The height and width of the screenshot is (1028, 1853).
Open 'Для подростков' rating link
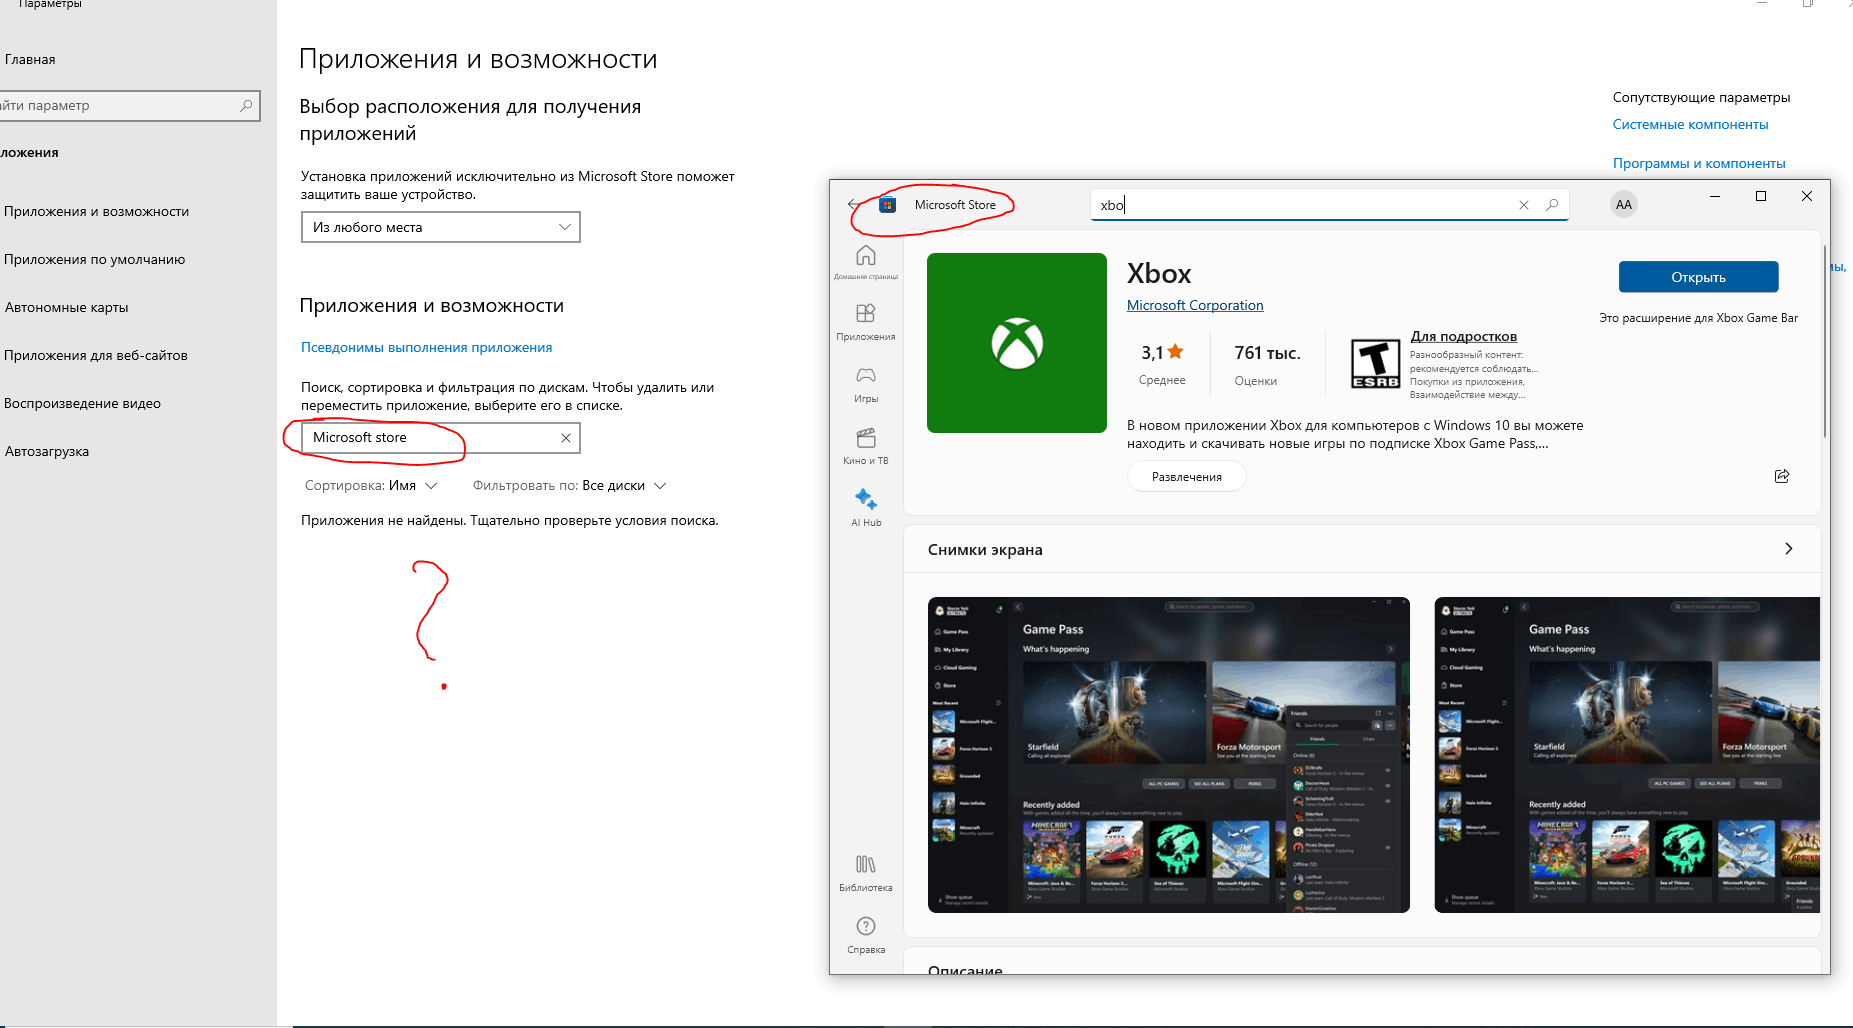tap(1463, 336)
